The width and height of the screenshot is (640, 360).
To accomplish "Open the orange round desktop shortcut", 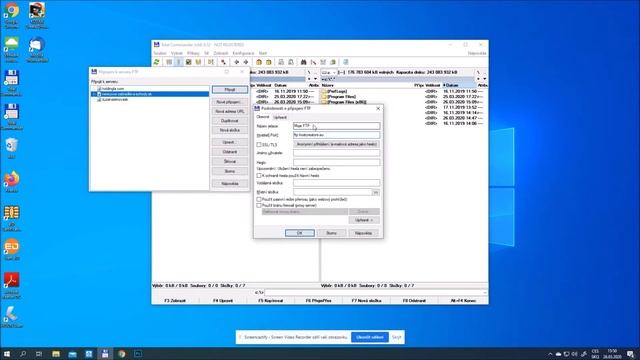I will click(x=11, y=249).
